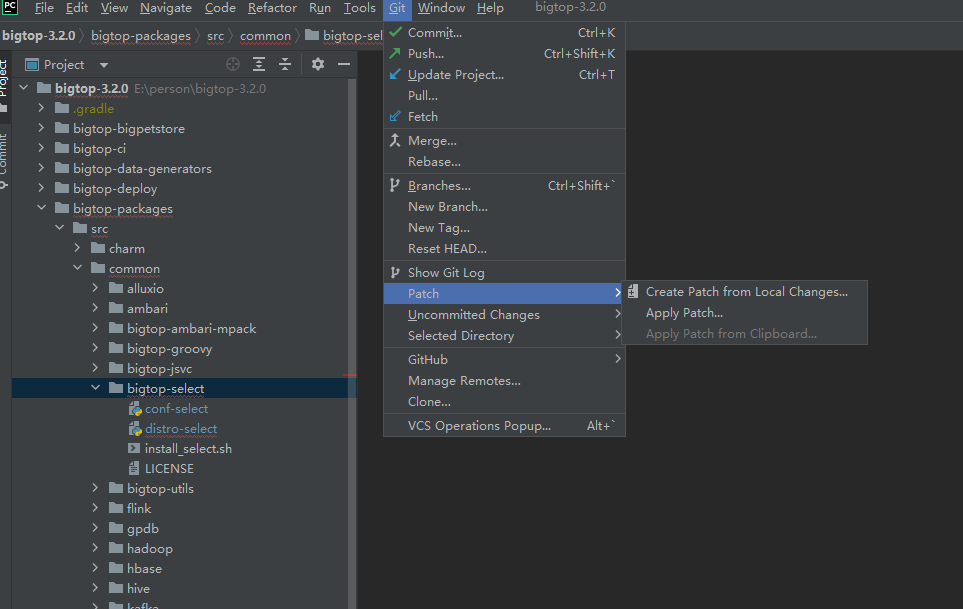Select Manage Remotes... in Git menu
Image resolution: width=963 pixels, height=609 pixels.
(504, 380)
